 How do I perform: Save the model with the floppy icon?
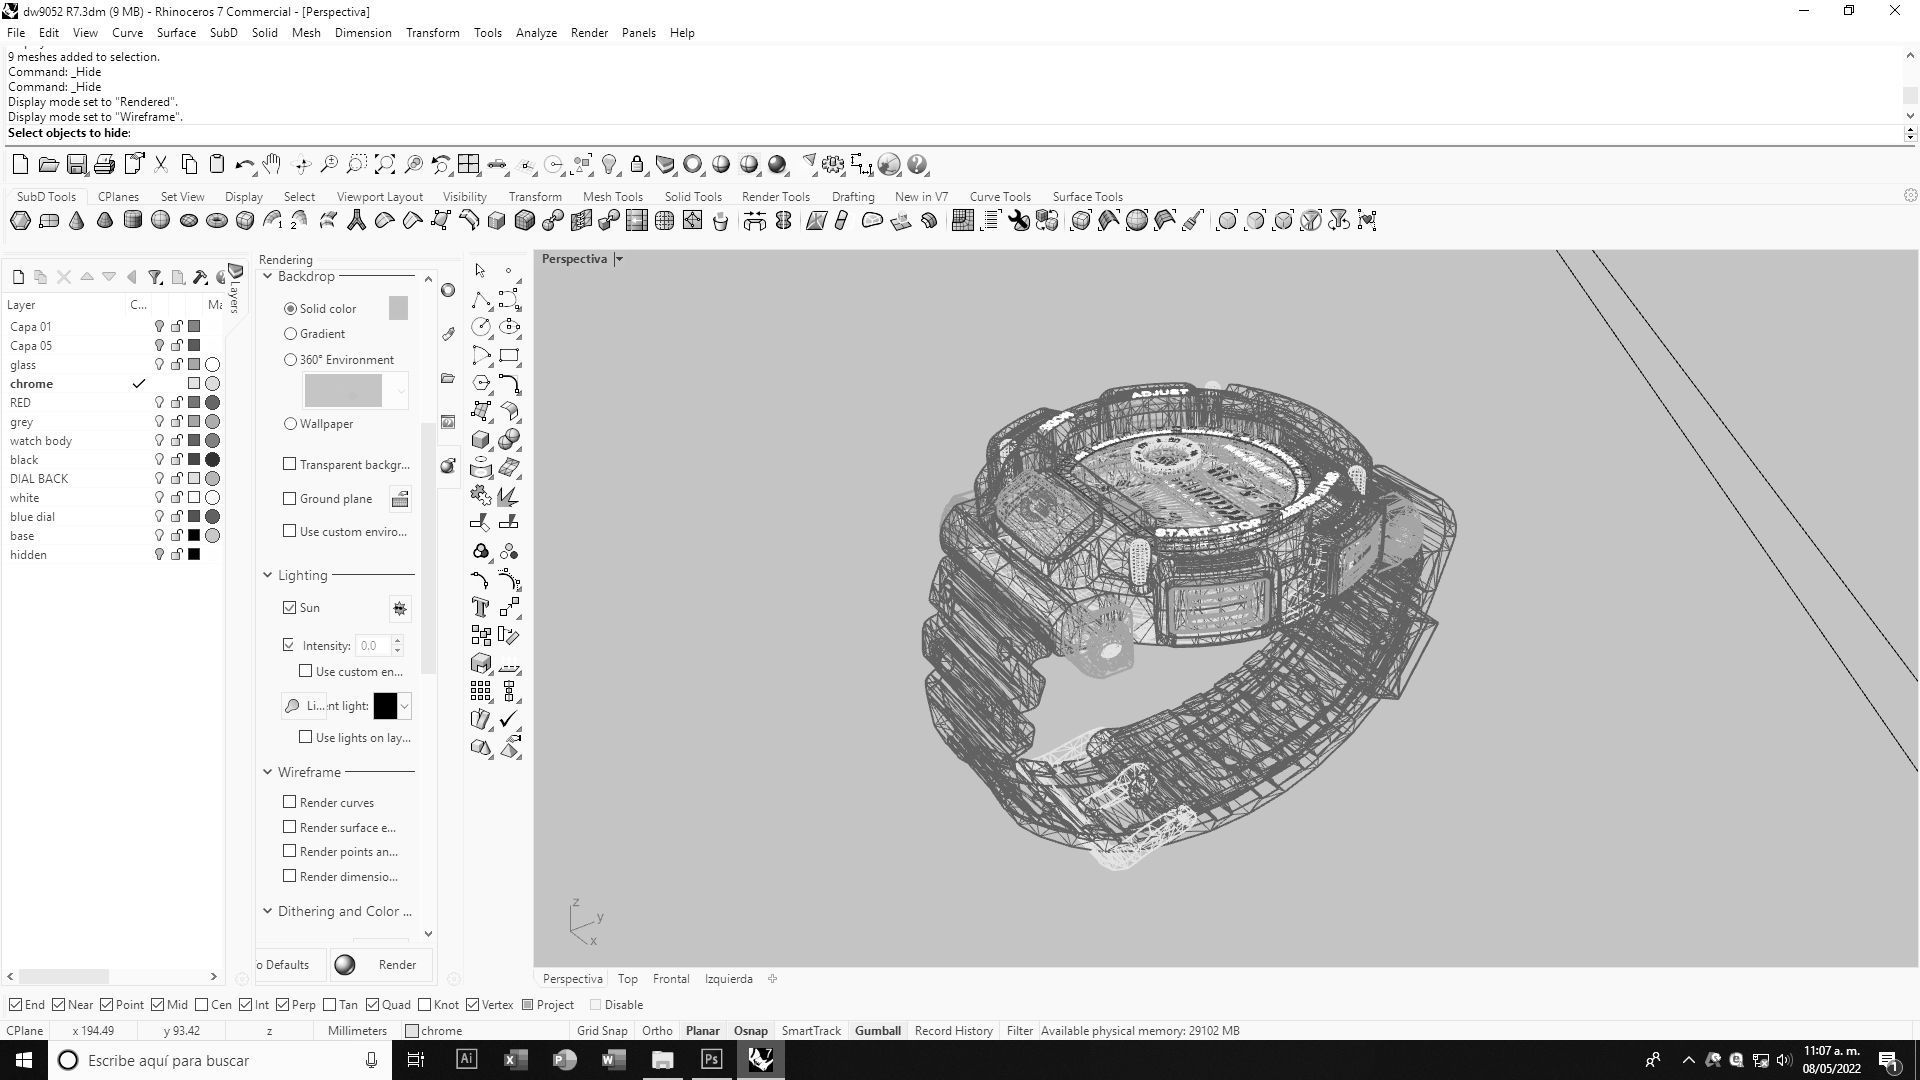coord(76,165)
